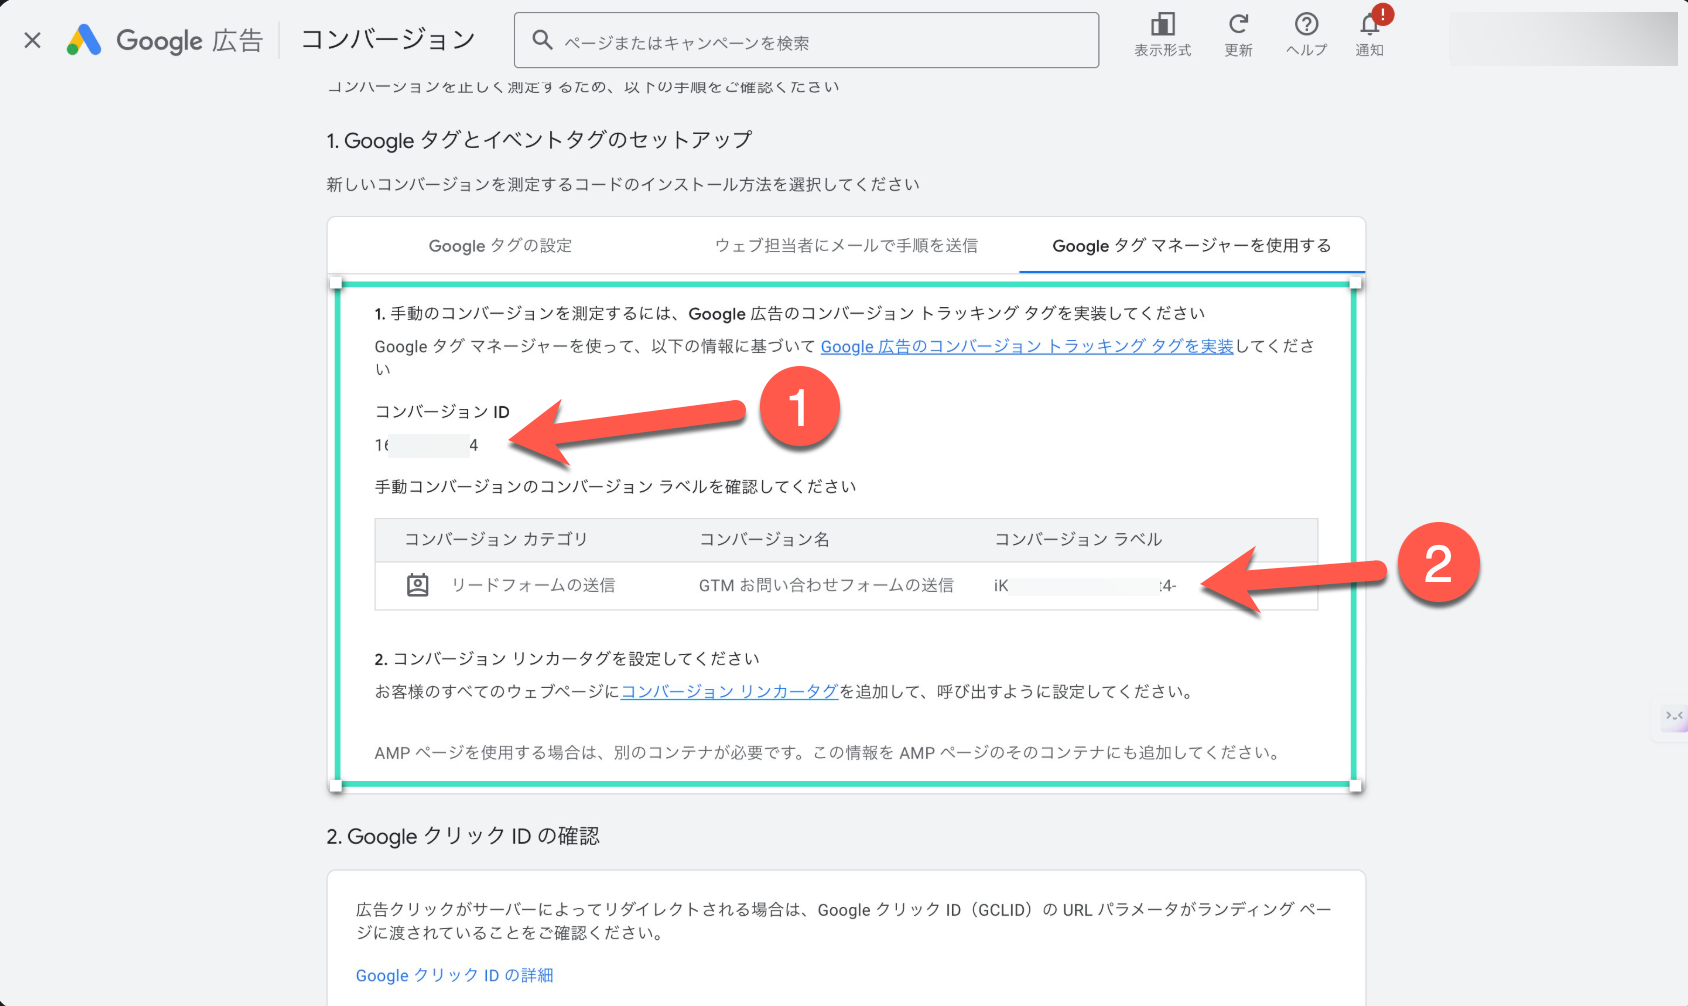This screenshot has width=1688, height=1006.
Task: Click the conversion label value in table
Action: pyautogui.click(x=1084, y=586)
